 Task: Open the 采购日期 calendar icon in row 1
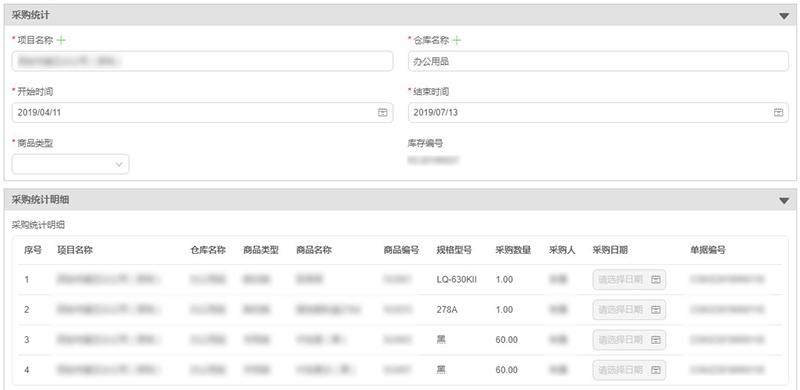[x=657, y=280]
